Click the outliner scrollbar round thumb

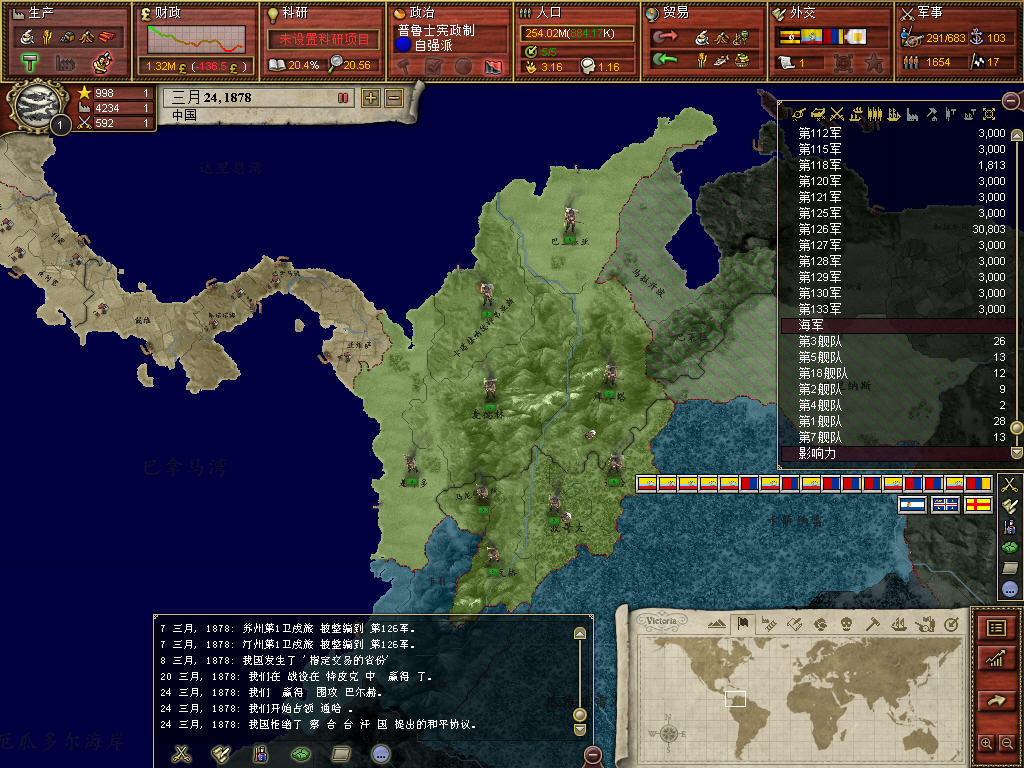(x=1016, y=428)
